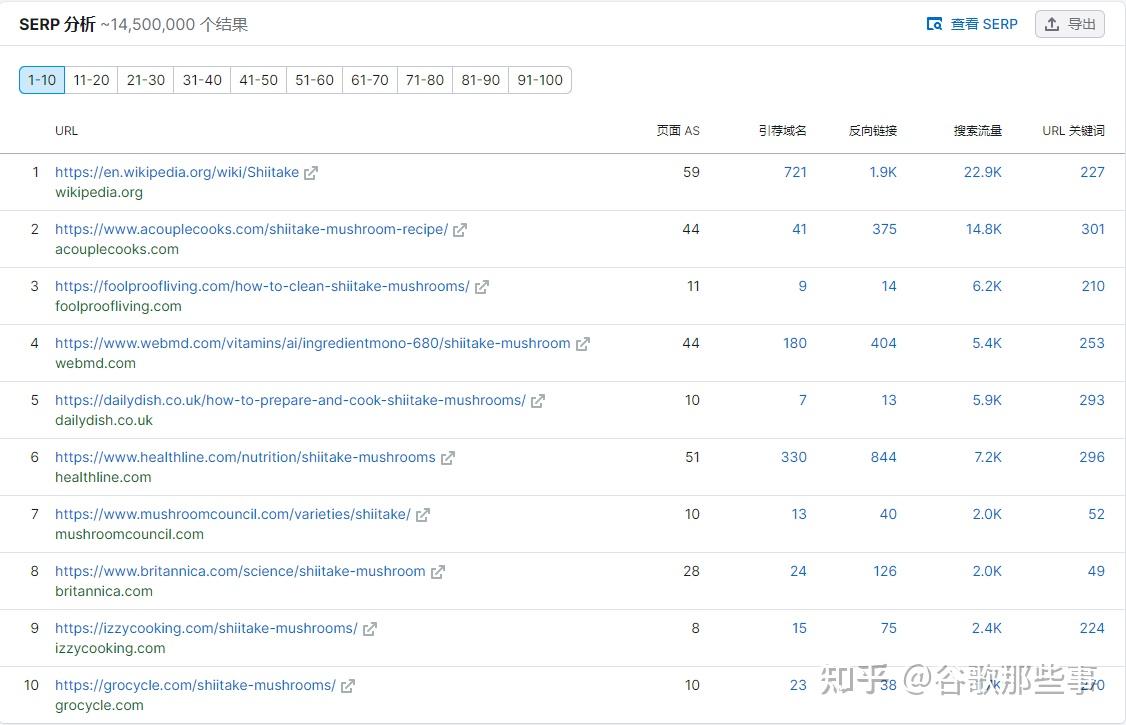1126x725 pixels.
Task: Switch to the 21-30 results tab
Action: click(x=146, y=80)
